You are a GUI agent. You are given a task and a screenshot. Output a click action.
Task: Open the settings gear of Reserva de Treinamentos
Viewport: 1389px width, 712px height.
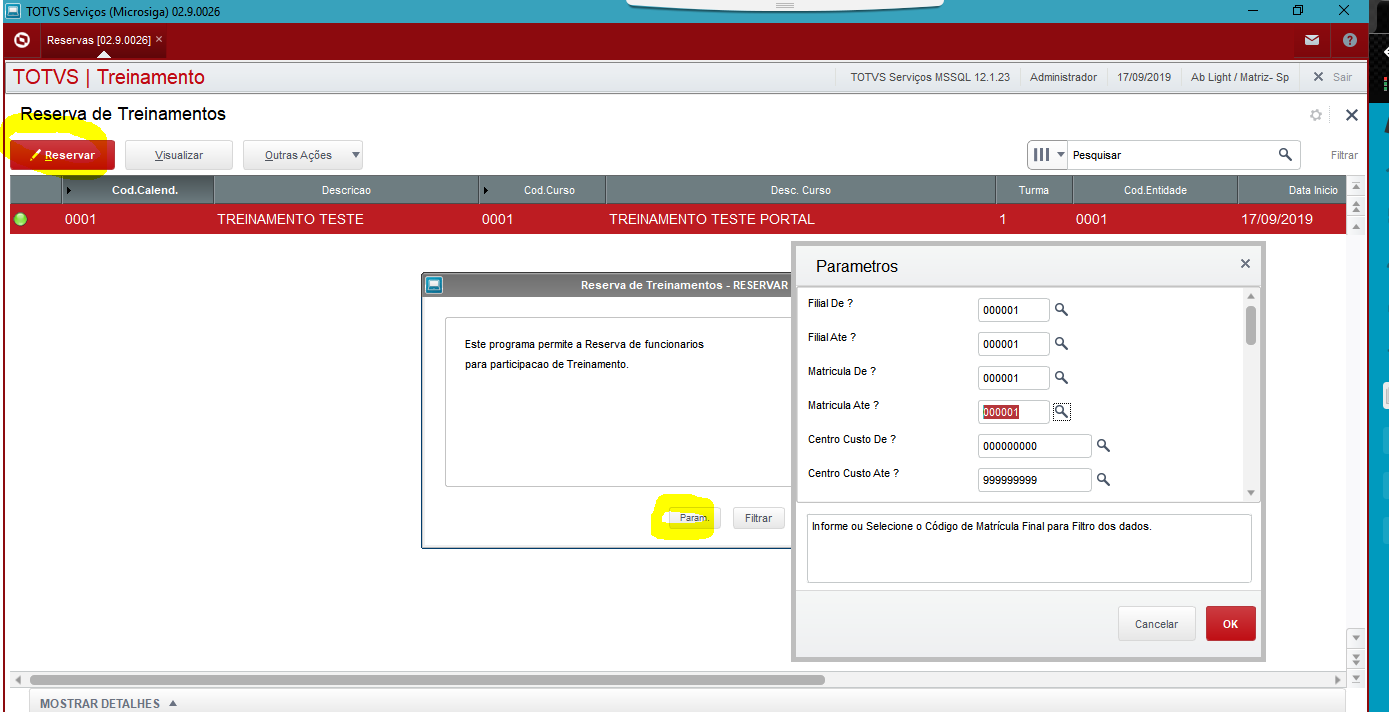coord(1316,115)
